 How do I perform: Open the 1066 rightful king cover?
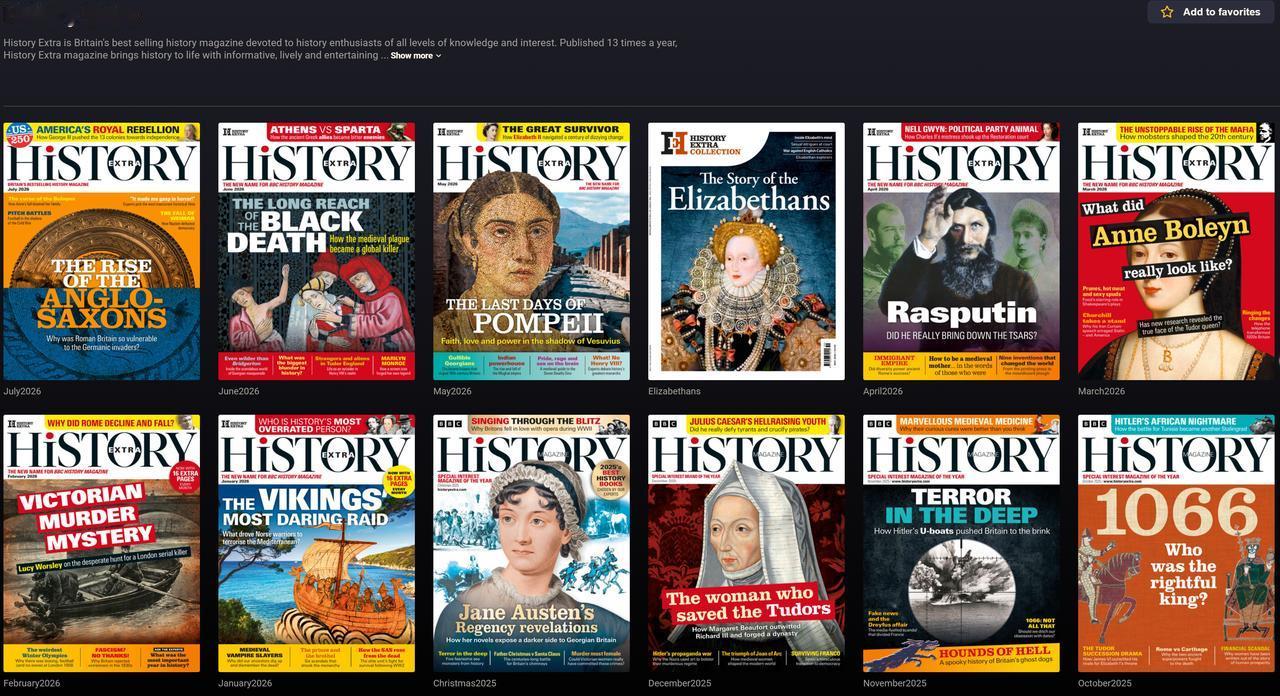1176,543
